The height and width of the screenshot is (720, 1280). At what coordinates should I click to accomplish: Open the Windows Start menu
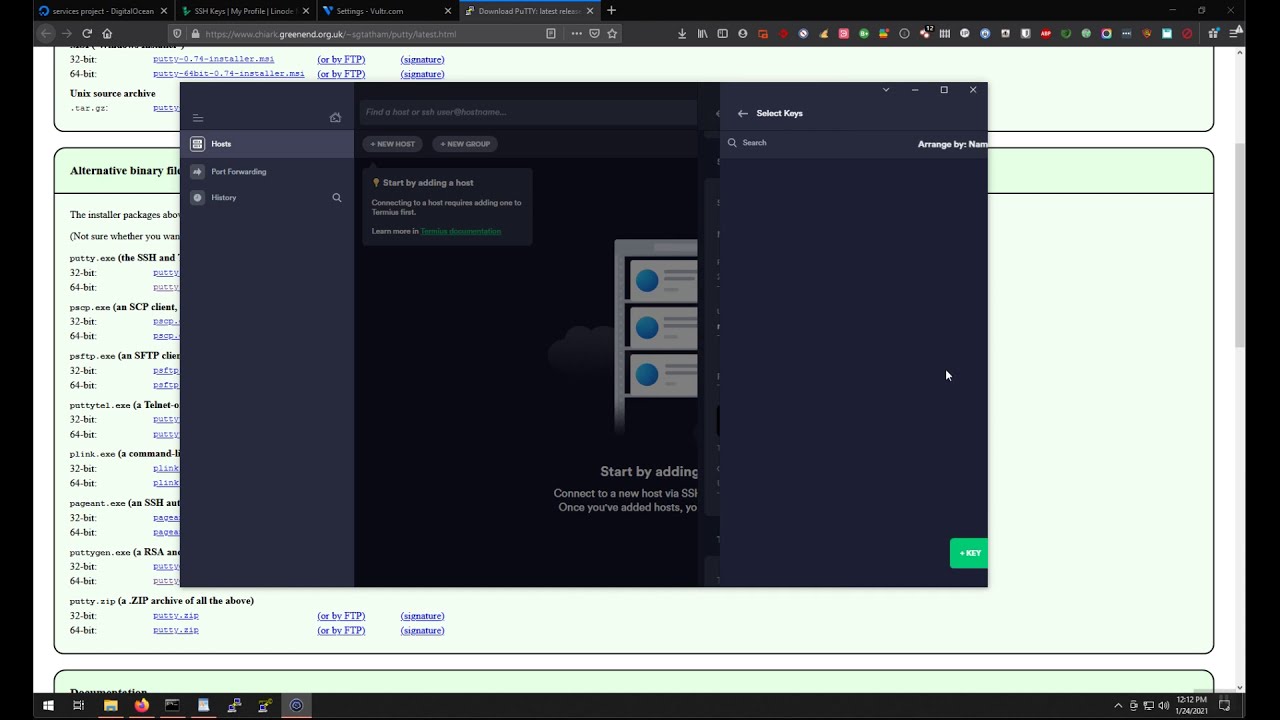click(47, 705)
